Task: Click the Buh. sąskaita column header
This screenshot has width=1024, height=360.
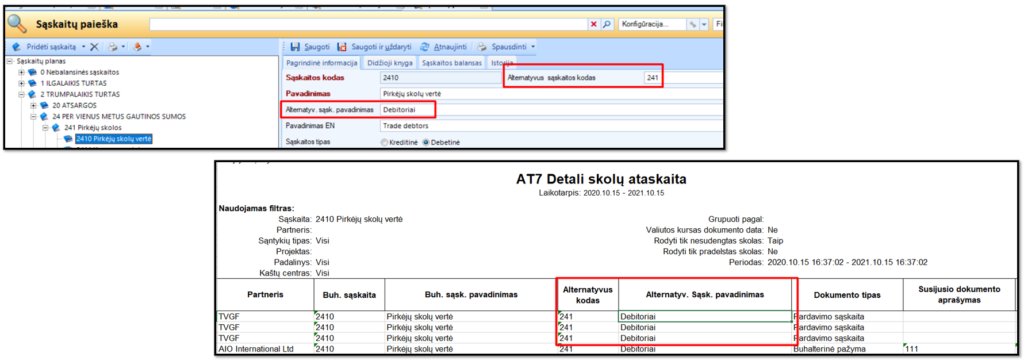Action: 349,295
